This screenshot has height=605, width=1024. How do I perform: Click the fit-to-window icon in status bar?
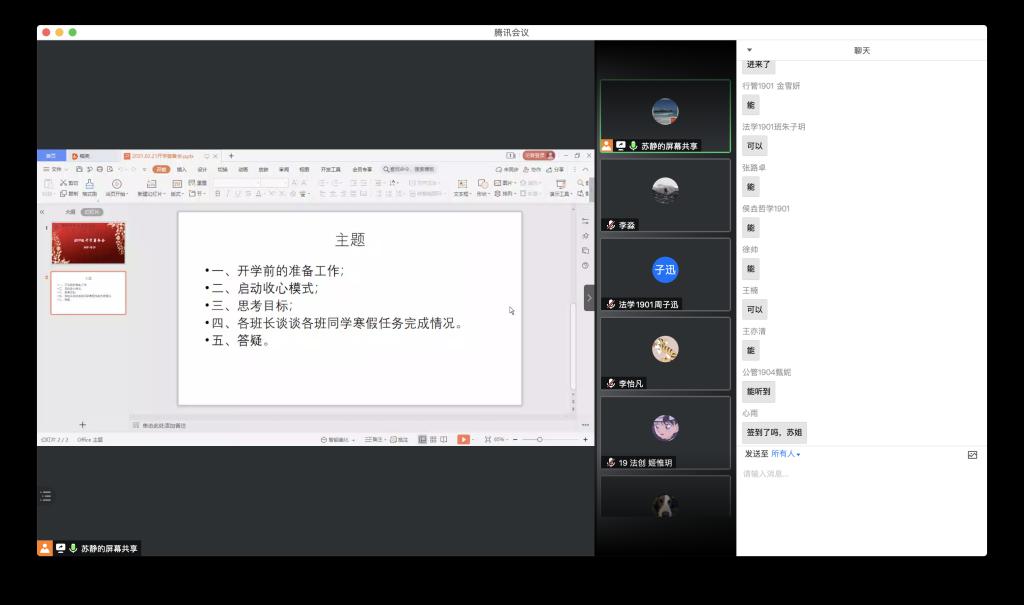487,439
